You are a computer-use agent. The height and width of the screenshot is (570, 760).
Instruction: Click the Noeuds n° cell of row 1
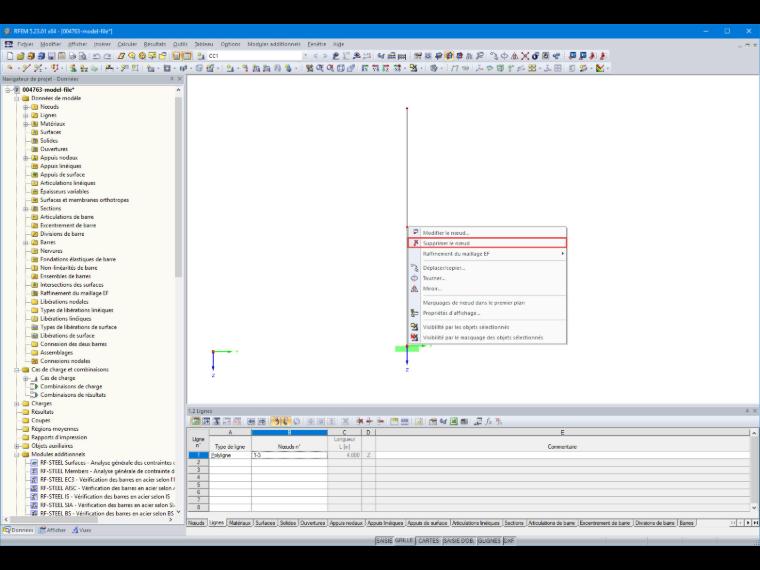coord(289,456)
